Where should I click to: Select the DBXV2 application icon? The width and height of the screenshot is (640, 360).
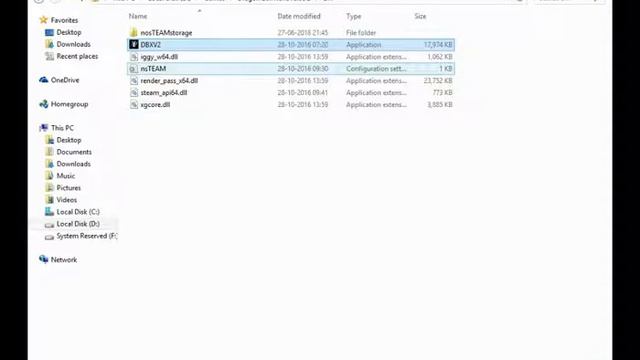pyautogui.click(x=133, y=44)
